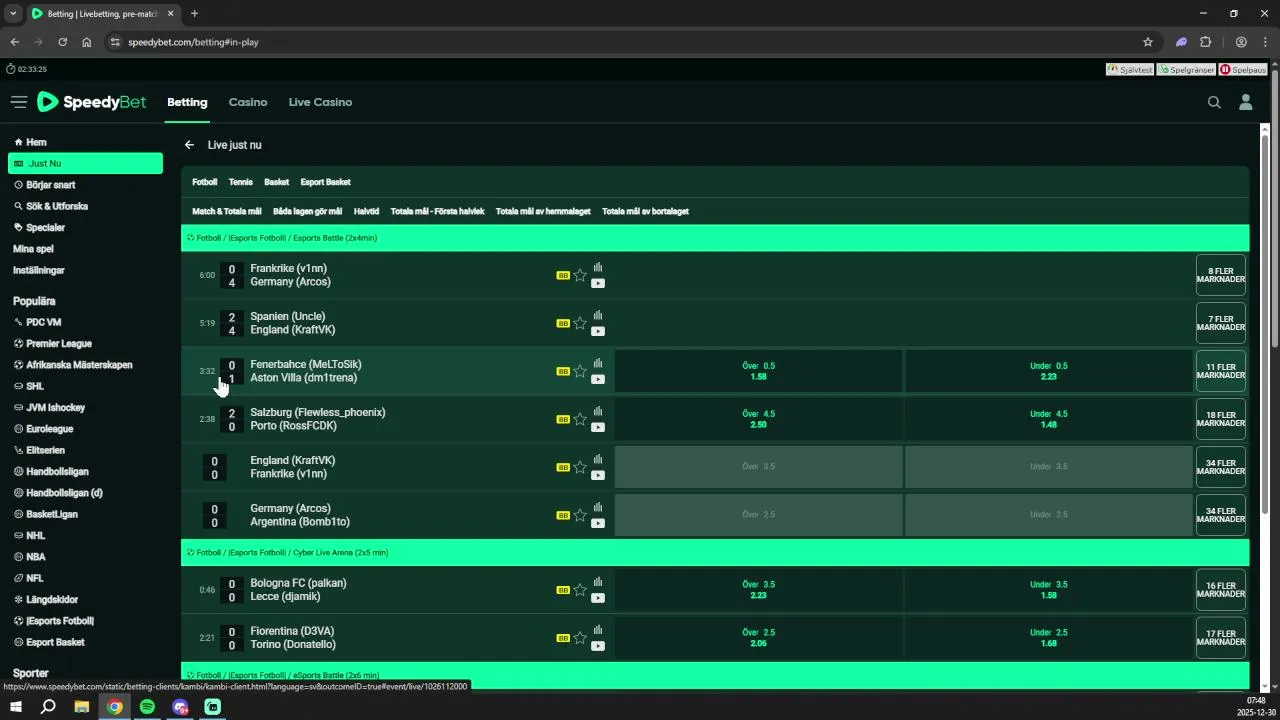1280x720 pixels.
Task: Expand 16 fler marknader for Bologna vs Lecce
Action: (1221, 590)
